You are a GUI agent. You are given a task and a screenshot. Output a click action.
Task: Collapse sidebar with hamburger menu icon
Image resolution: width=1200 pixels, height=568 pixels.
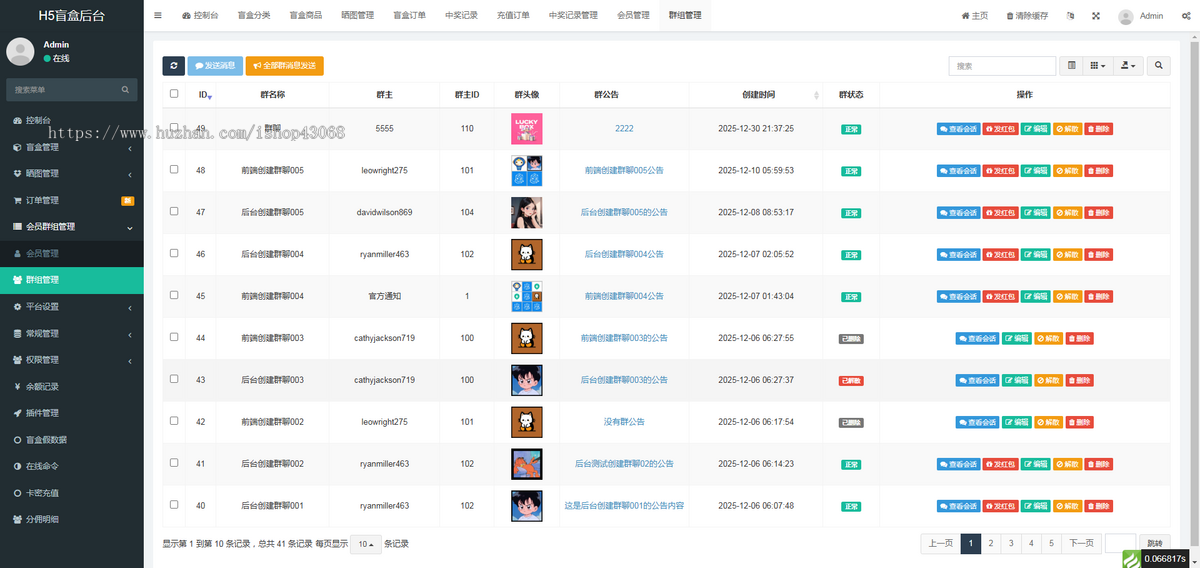coord(158,16)
